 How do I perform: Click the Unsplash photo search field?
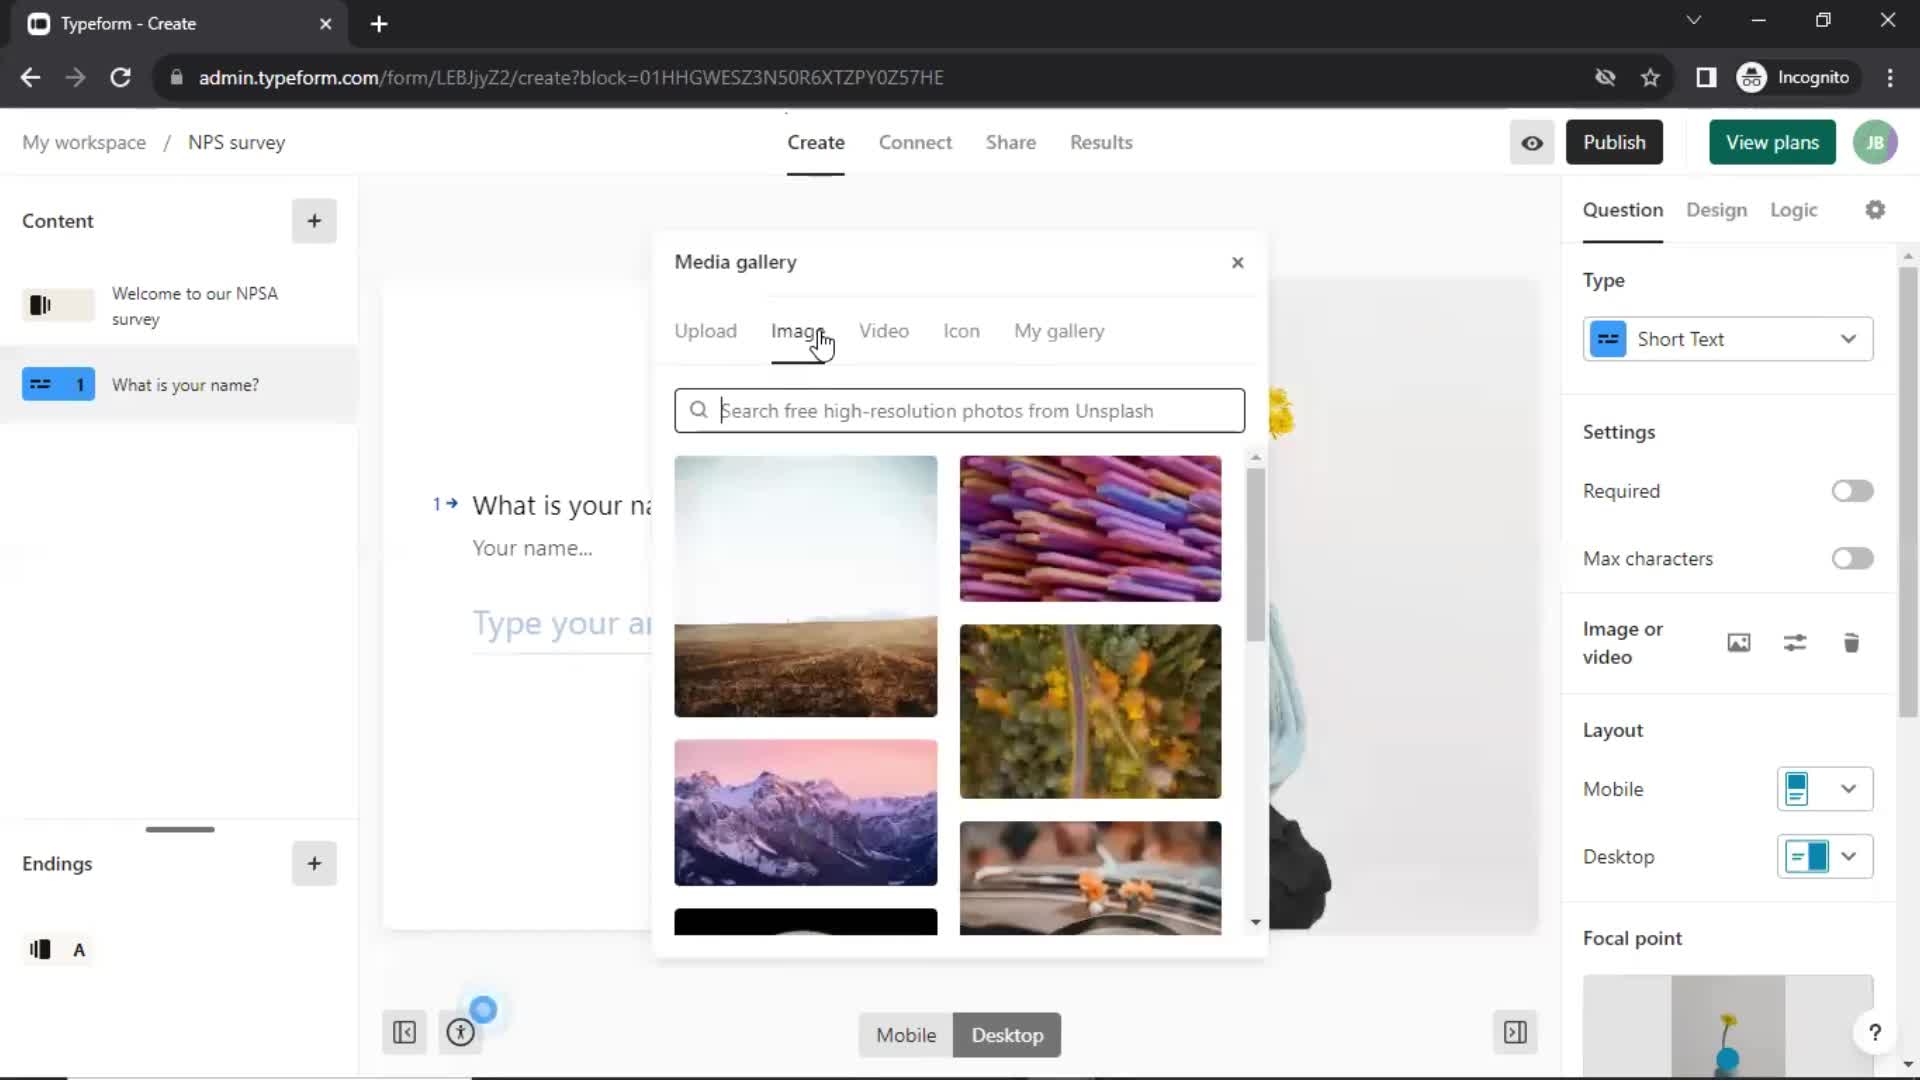(959, 410)
